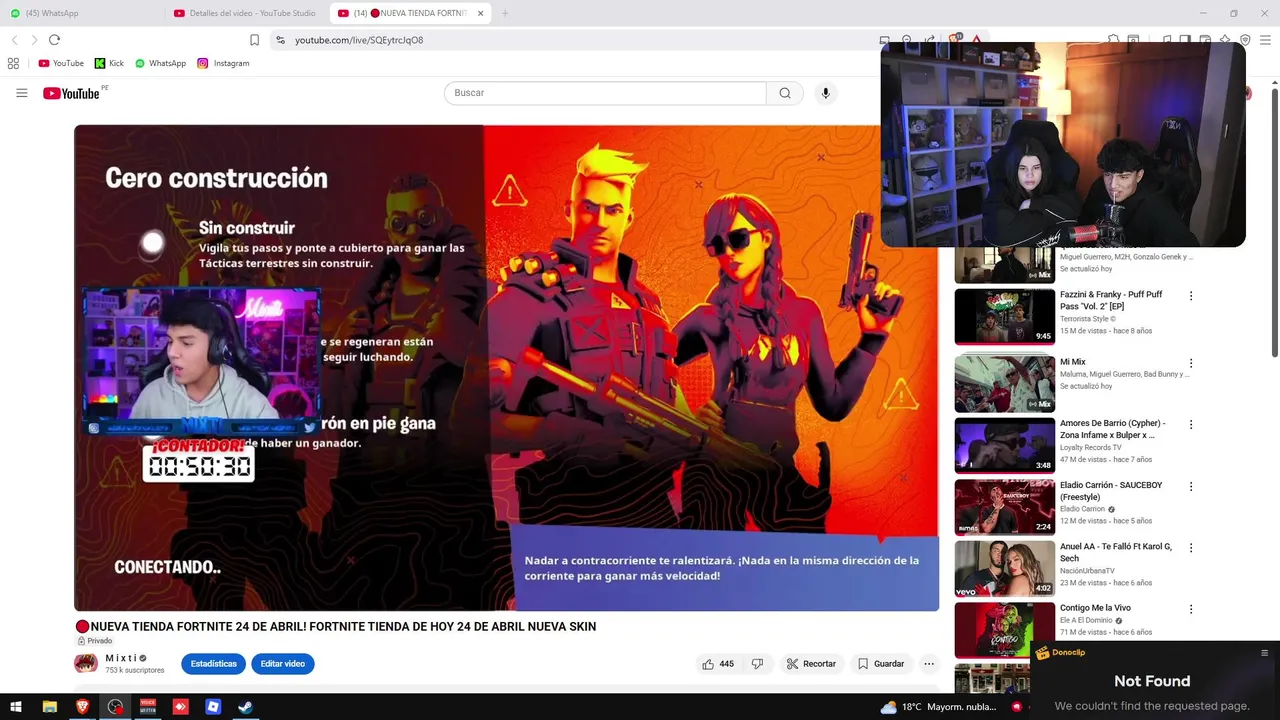Image resolution: width=1280 pixels, height=720 pixels.
Task: Go forward in browser history
Action: coord(34,40)
